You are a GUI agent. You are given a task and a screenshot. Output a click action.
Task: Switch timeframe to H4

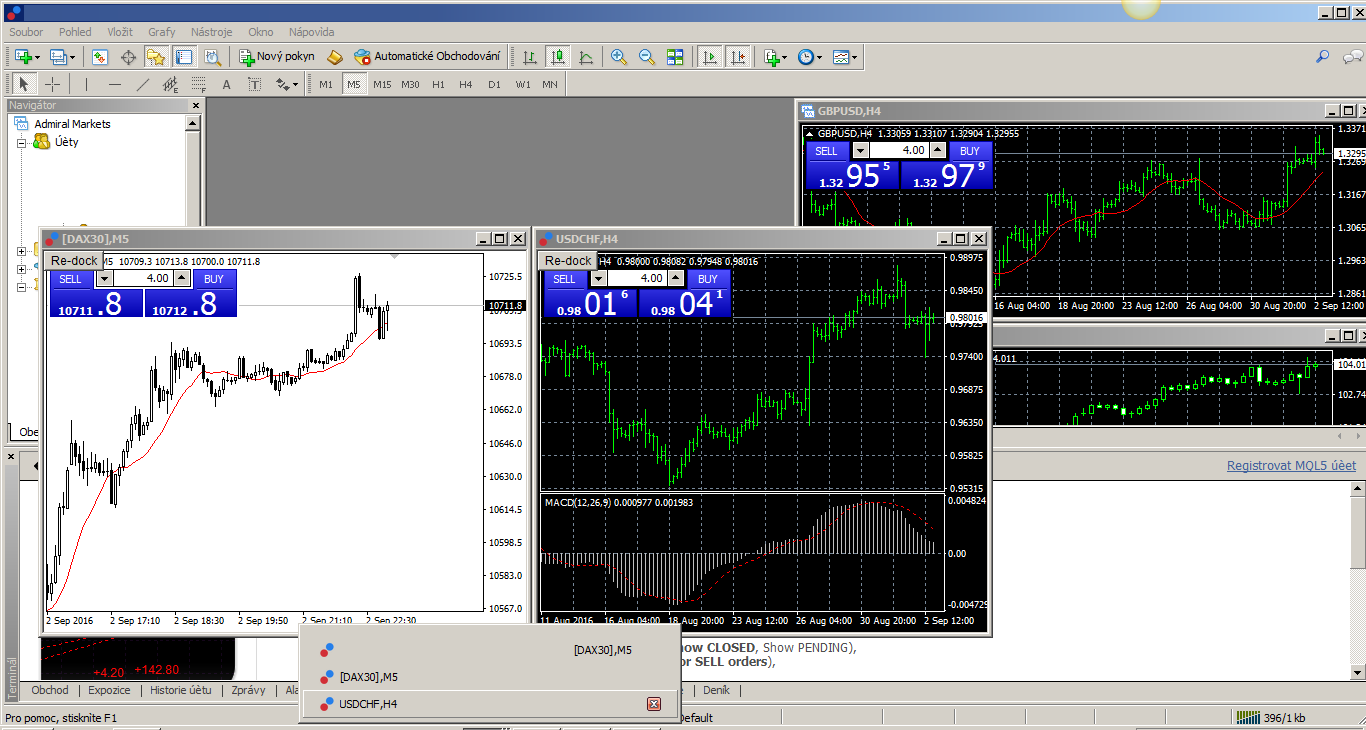click(x=466, y=84)
